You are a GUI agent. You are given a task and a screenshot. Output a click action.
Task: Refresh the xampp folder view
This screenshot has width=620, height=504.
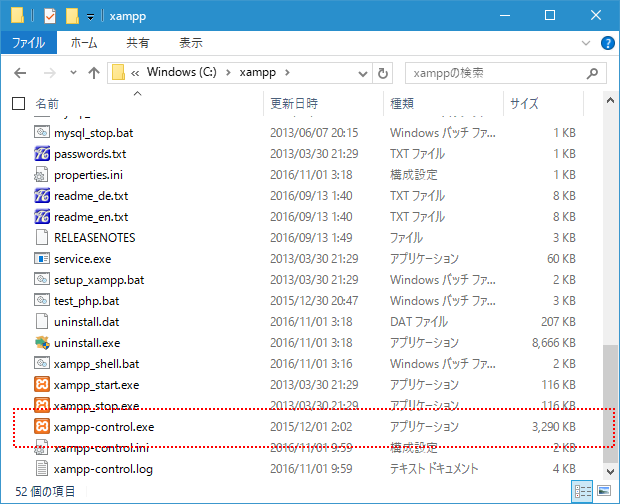click(x=382, y=73)
